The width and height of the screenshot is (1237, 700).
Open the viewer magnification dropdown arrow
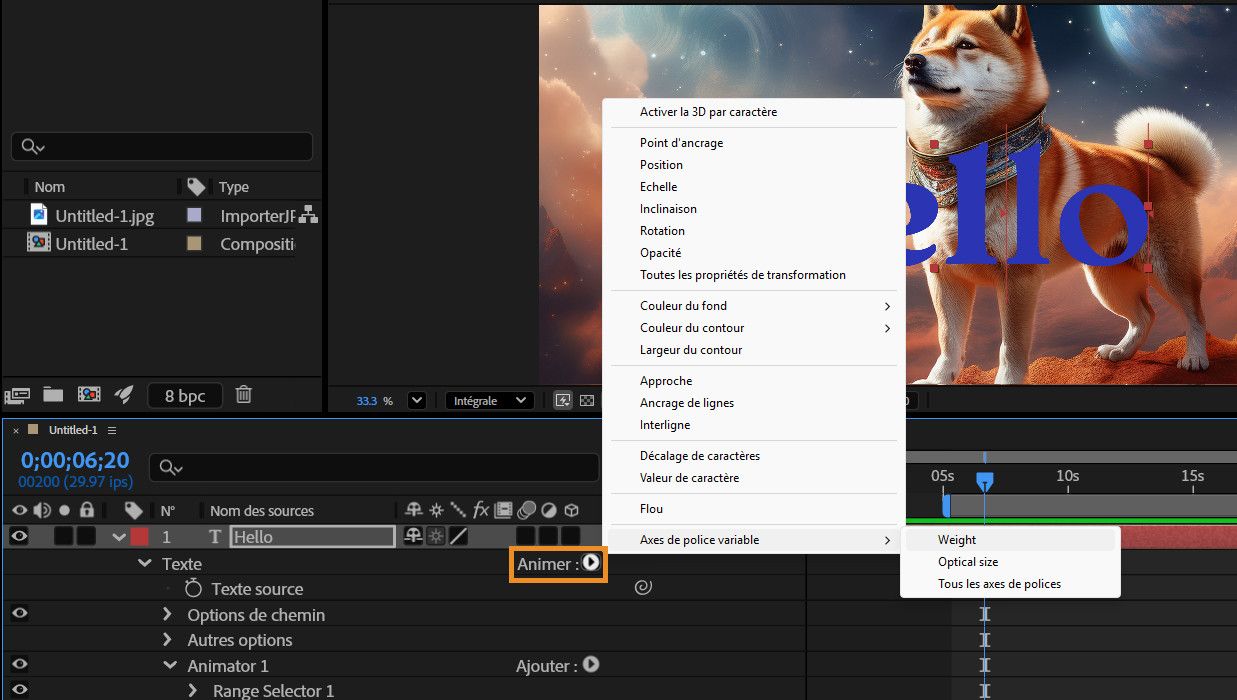tap(417, 400)
